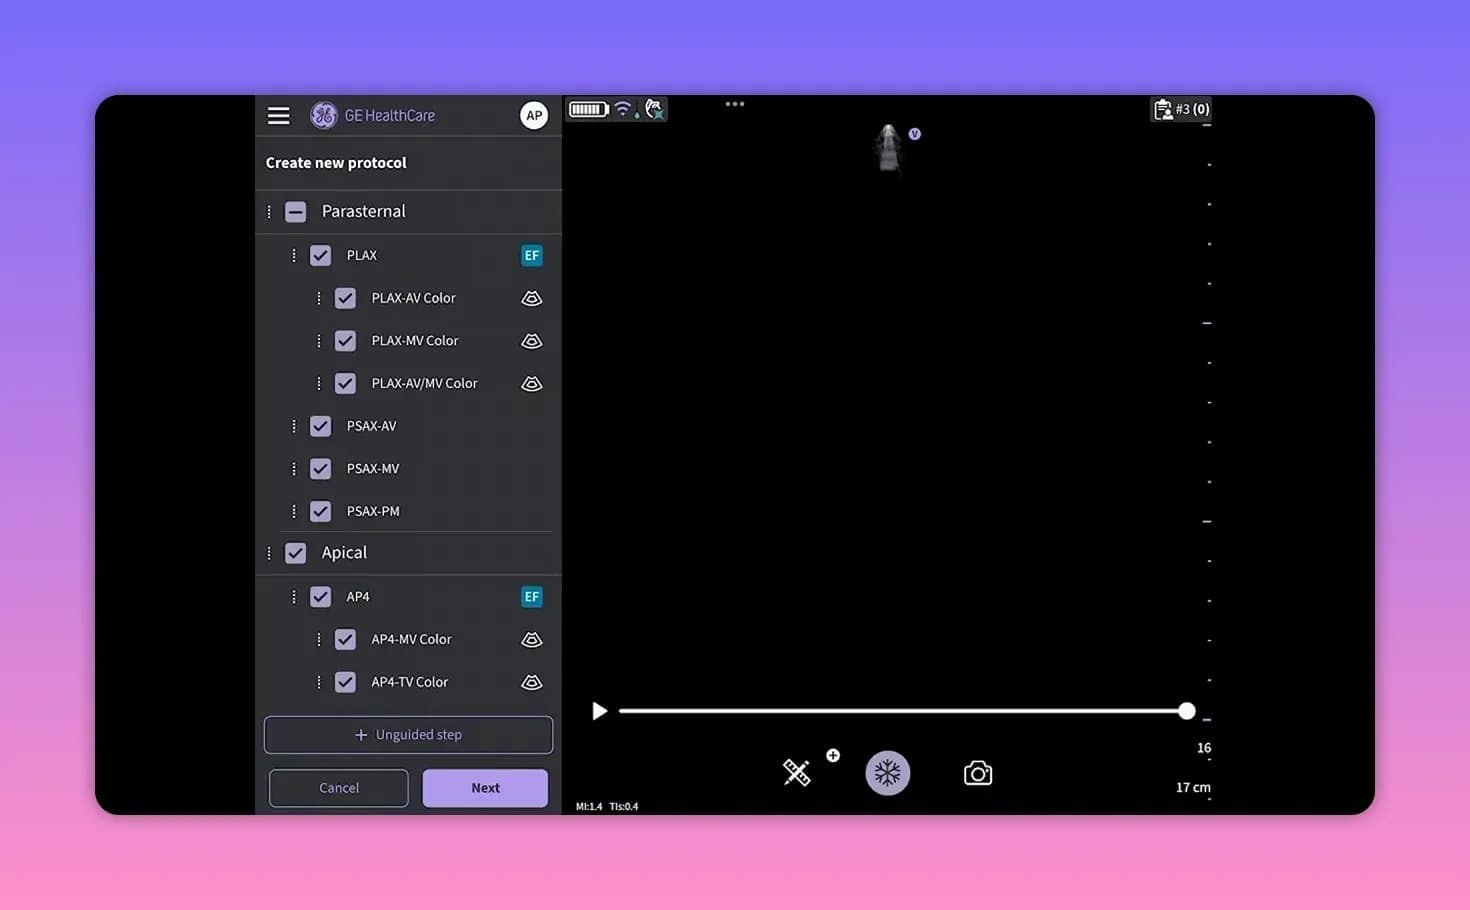Click the MI:1.4 readout
The height and width of the screenshot is (910, 1470).
click(589, 806)
